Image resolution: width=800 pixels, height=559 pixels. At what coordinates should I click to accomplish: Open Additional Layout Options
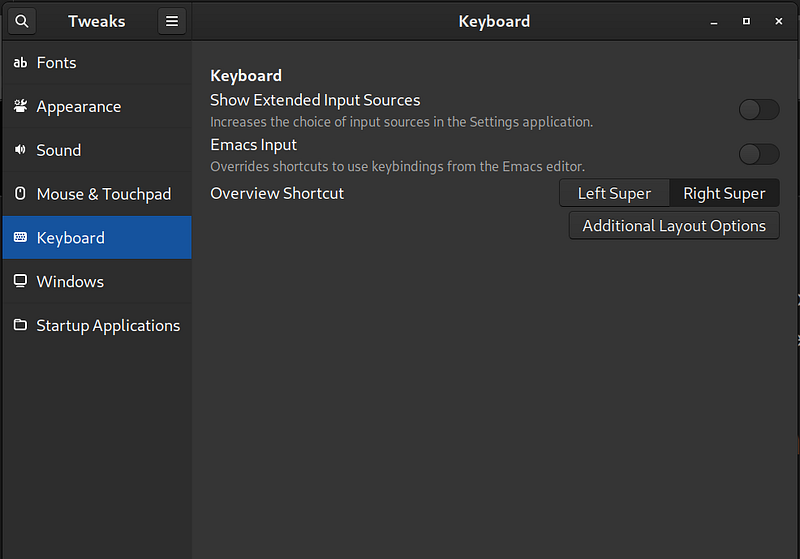point(674,226)
